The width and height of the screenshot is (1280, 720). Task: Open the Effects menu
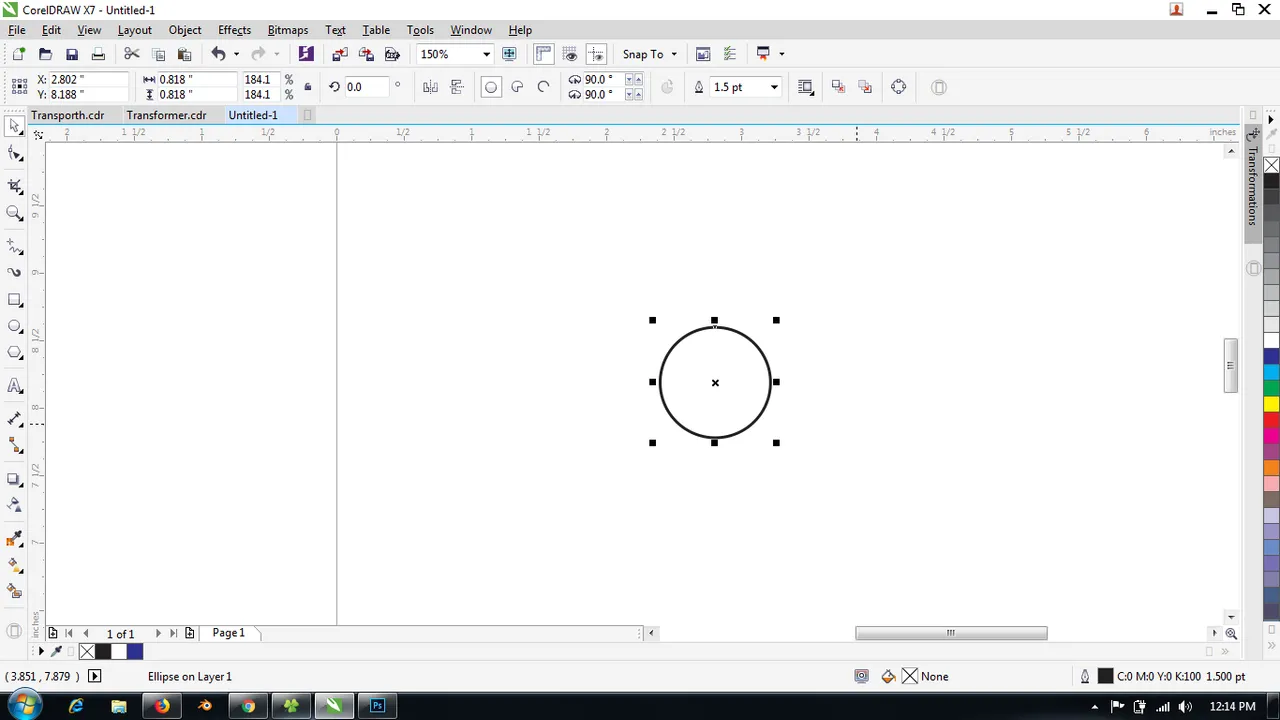[x=235, y=30]
